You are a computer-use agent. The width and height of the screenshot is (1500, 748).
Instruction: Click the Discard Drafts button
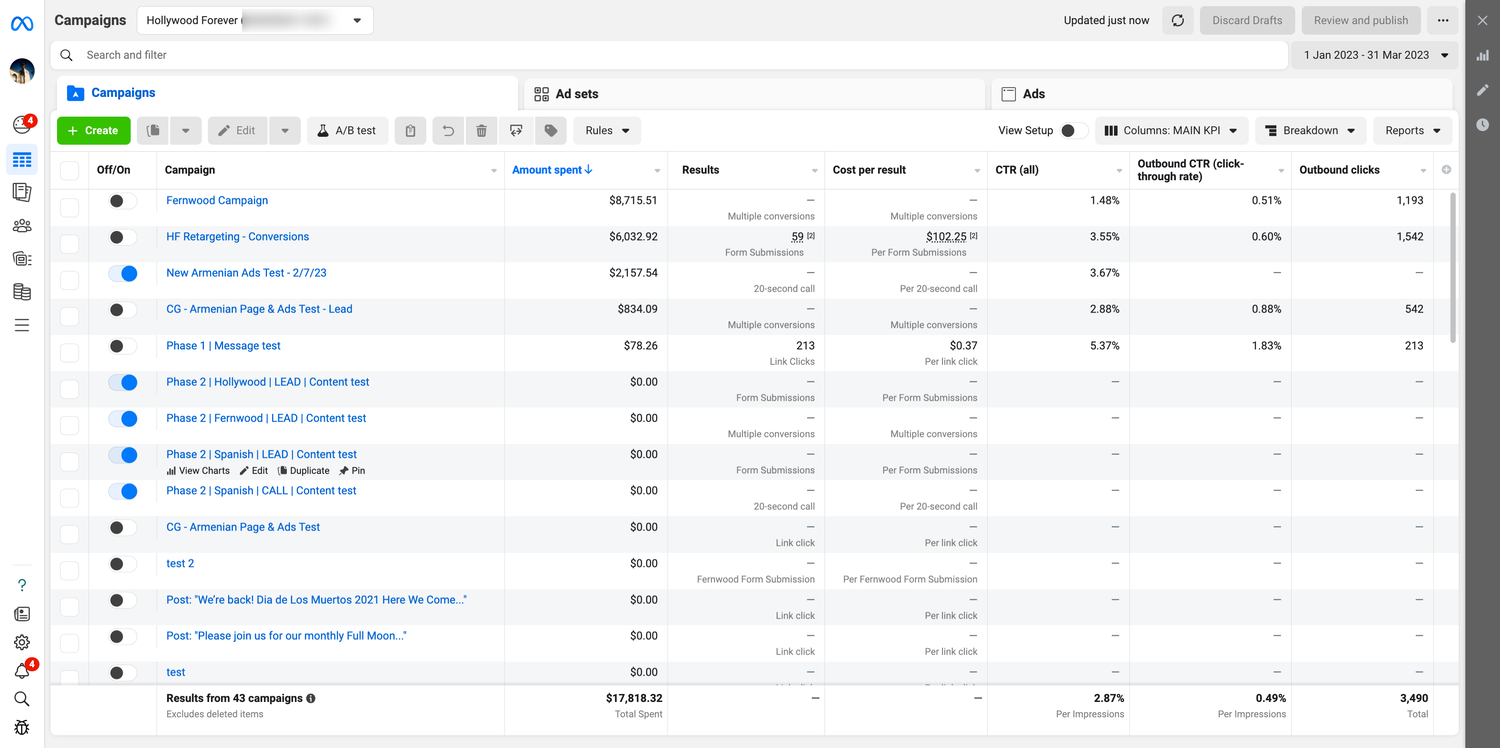pos(1247,20)
